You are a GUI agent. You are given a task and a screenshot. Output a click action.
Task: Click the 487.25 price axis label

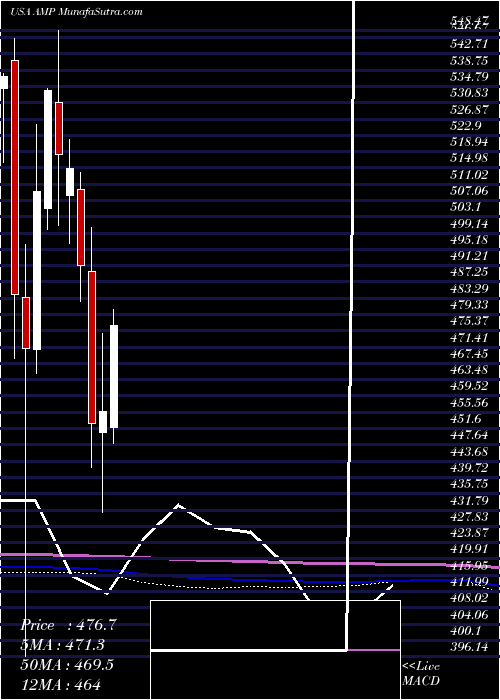[x=470, y=273]
